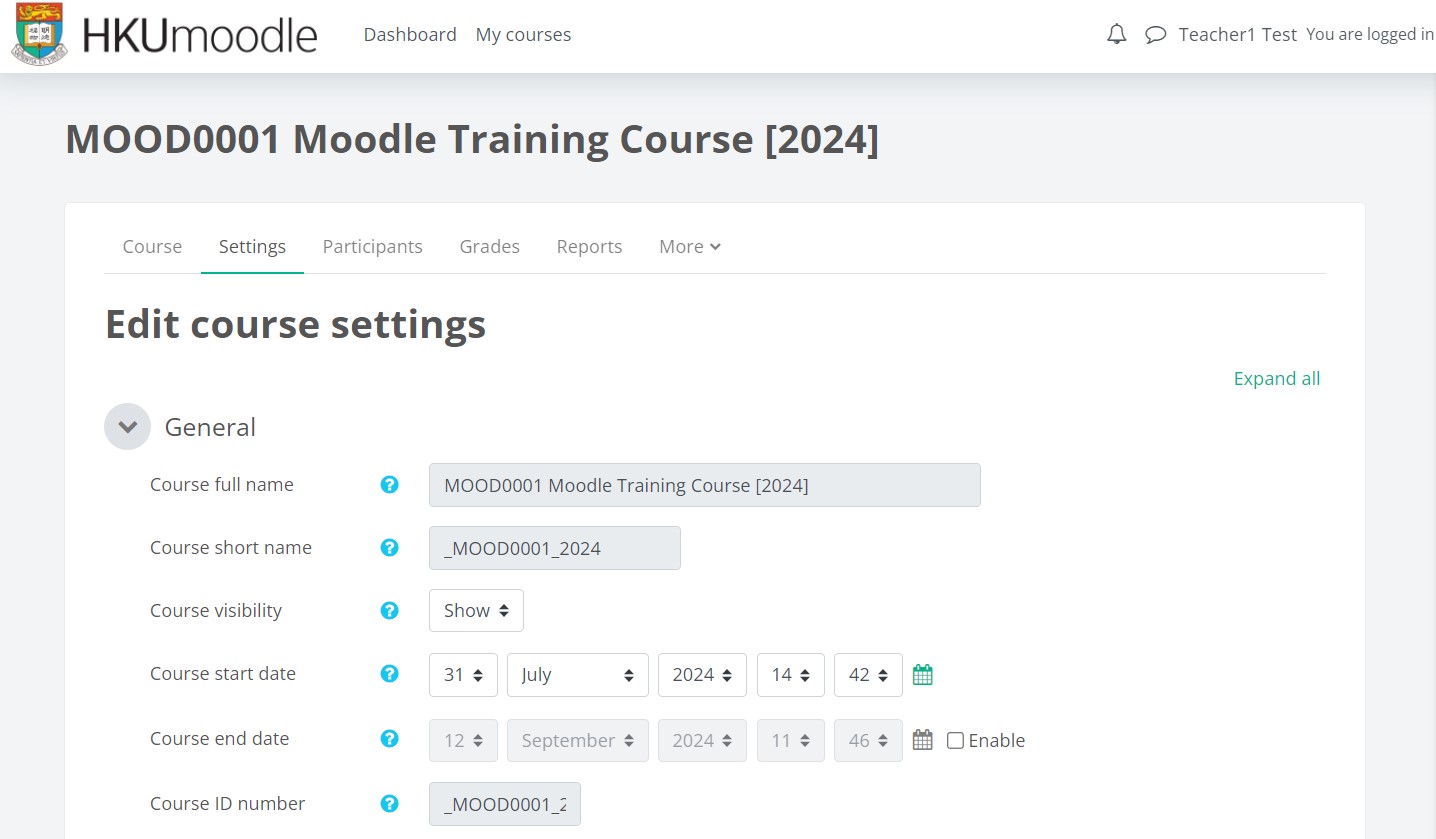Image resolution: width=1436 pixels, height=839 pixels.
Task: Switch to the Participants tab
Action: coord(372,247)
